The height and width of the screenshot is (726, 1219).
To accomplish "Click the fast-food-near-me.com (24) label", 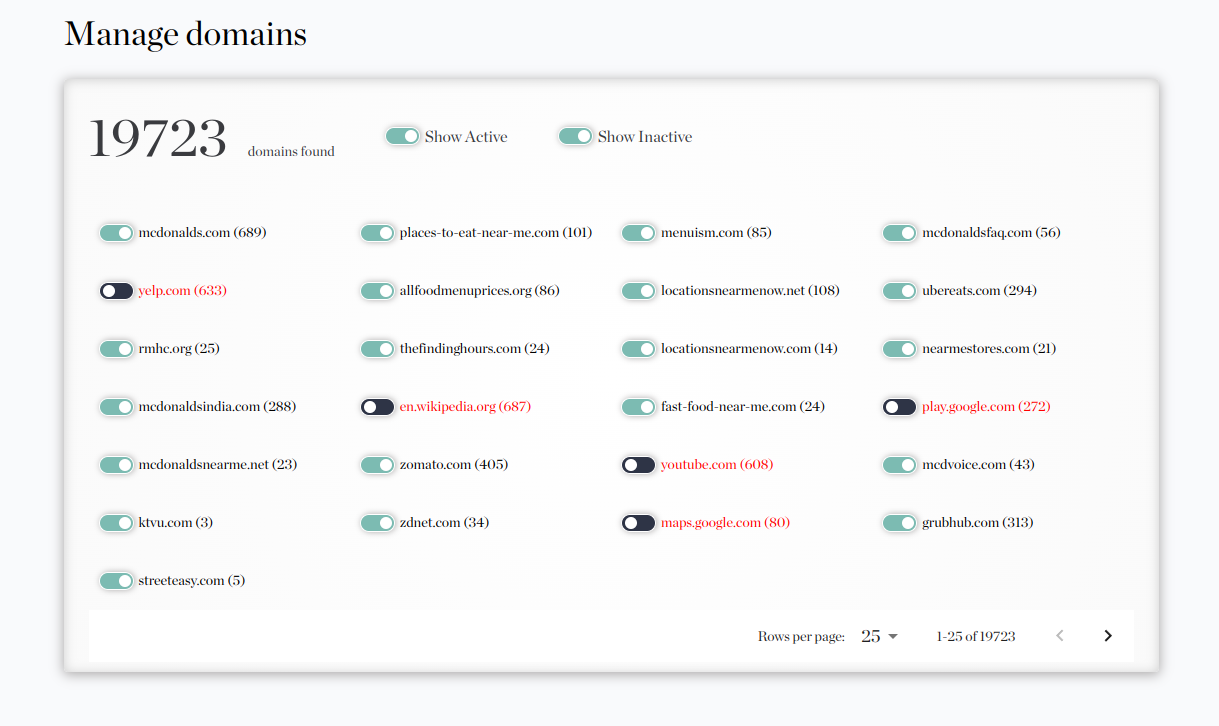I will pyautogui.click(x=743, y=407).
